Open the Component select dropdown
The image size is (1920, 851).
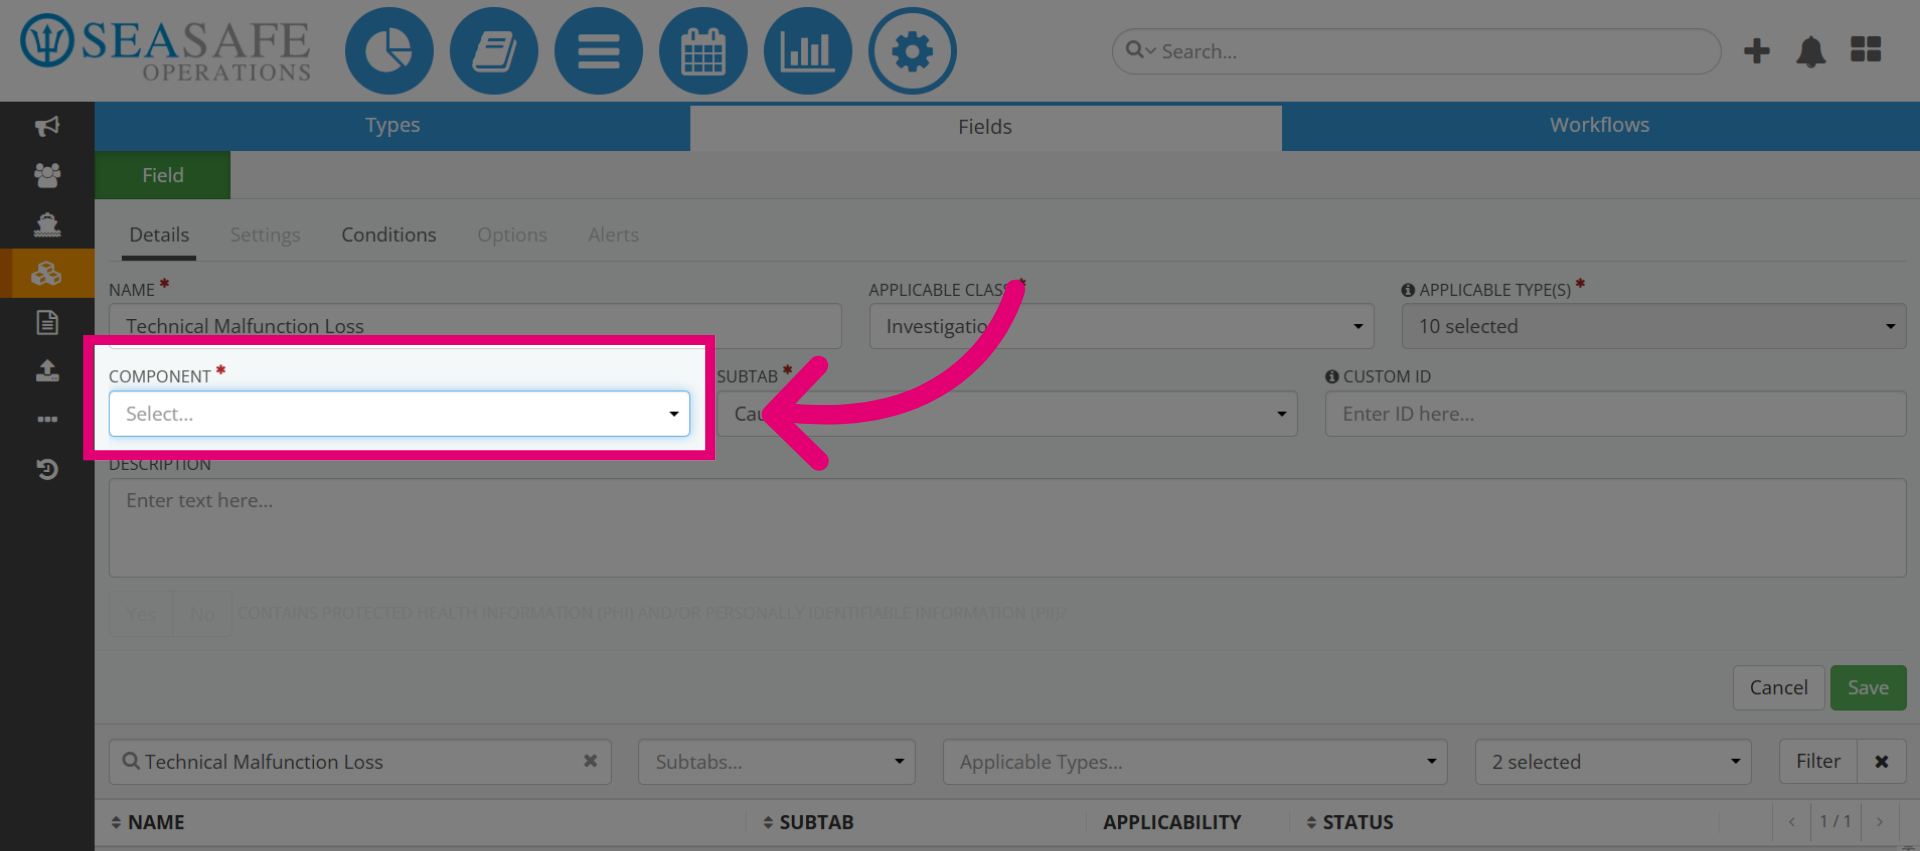(399, 414)
